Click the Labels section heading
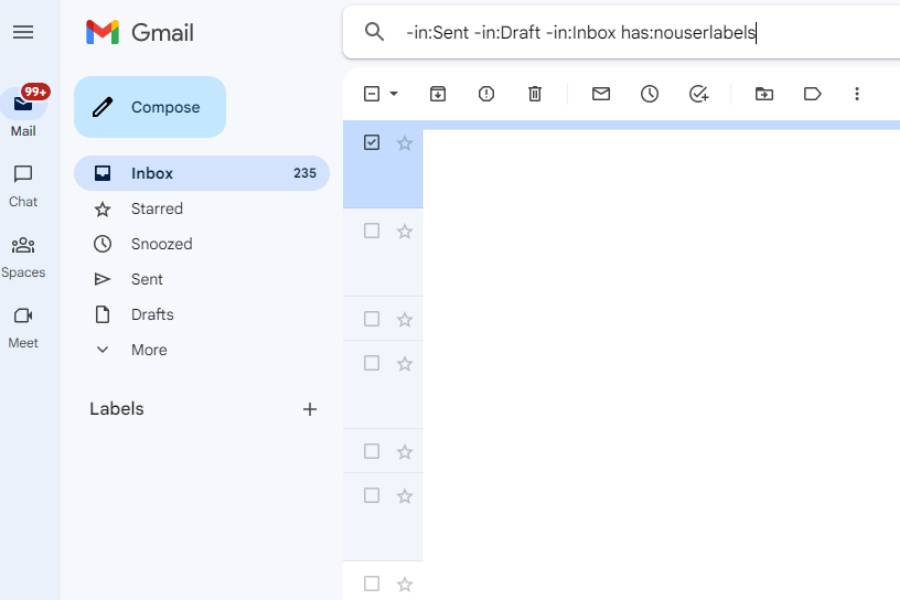The image size is (900, 600). 117,409
